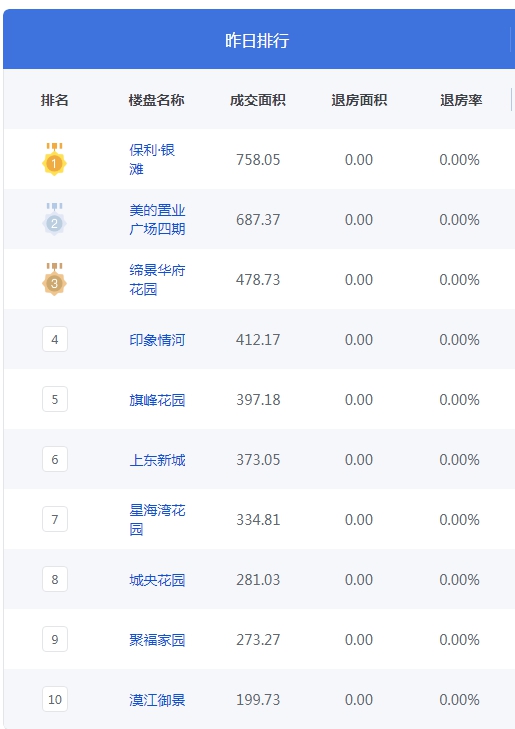Open the 旗峰花园 property link

tap(157, 400)
